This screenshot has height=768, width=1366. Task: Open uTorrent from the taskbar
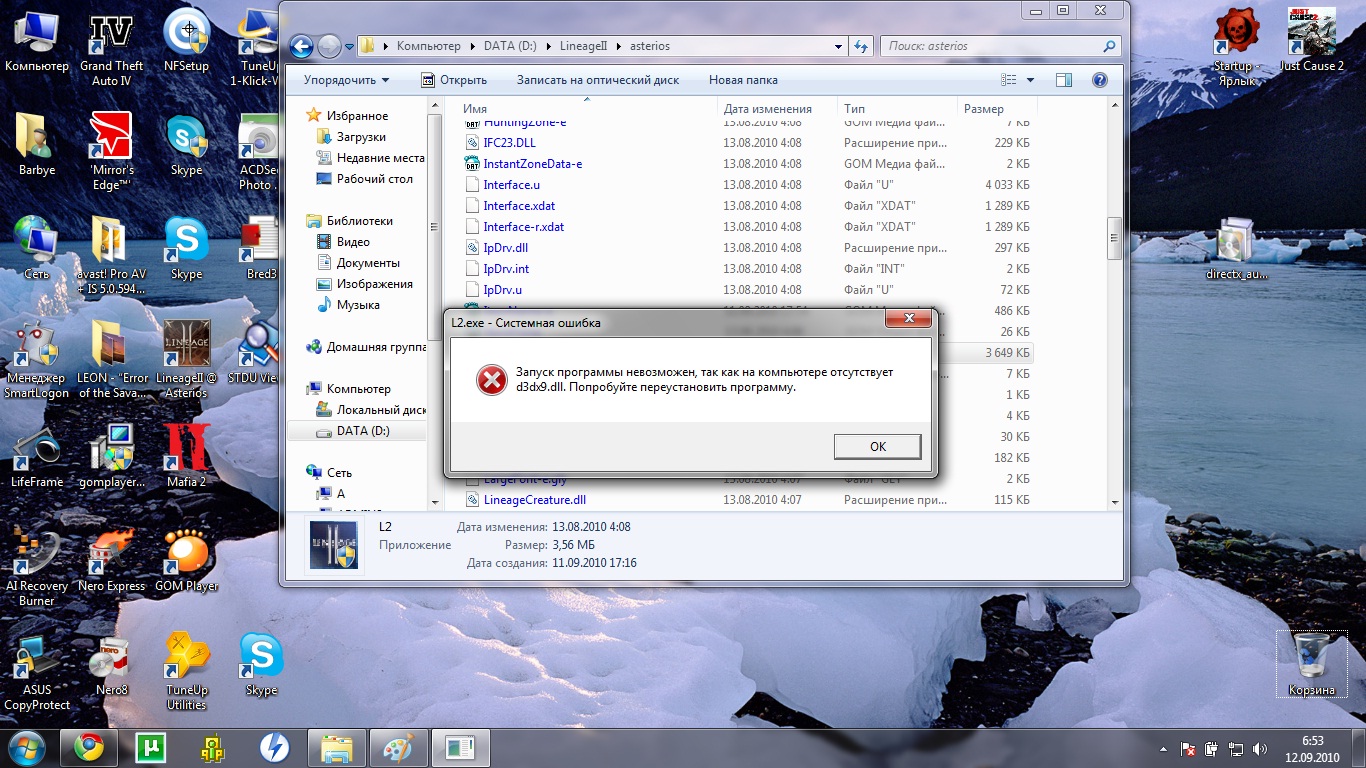coord(150,747)
